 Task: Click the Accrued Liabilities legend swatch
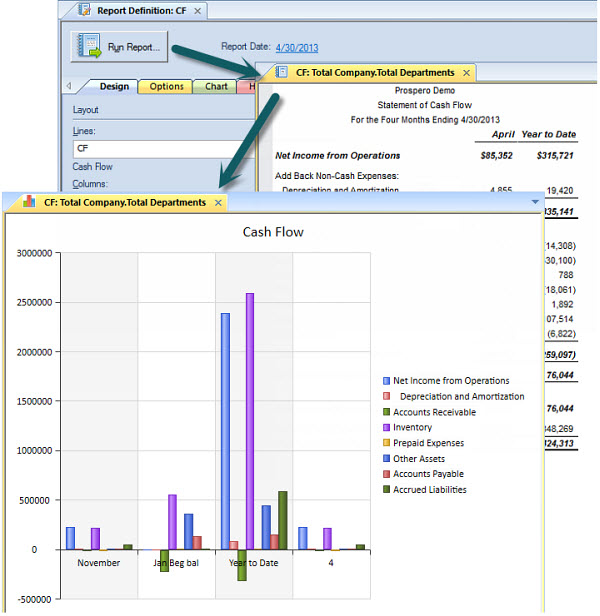point(386,490)
